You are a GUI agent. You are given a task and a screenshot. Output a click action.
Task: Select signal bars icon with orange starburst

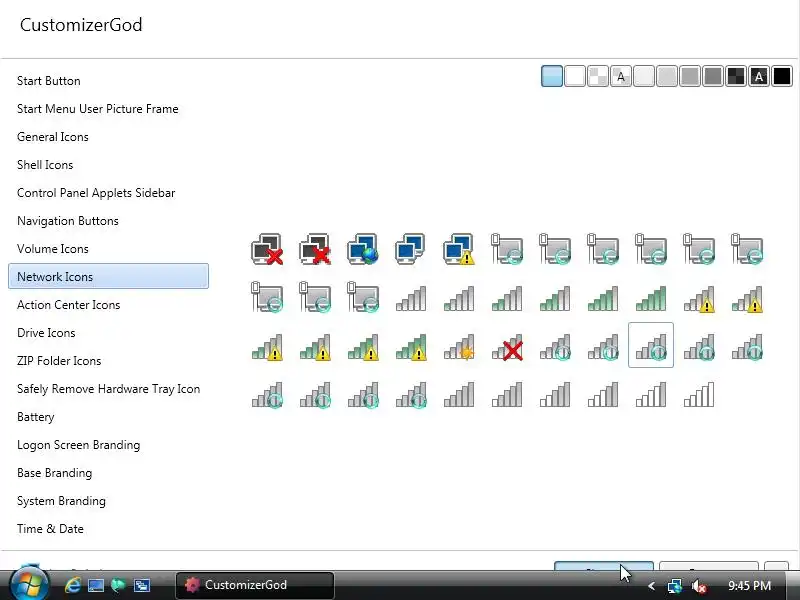[459, 346]
